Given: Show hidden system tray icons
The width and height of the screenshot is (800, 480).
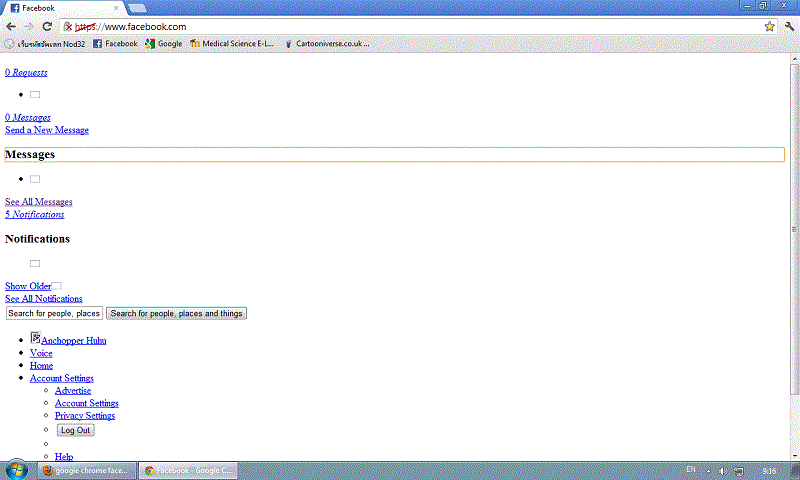Looking at the screenshot, I should pos(708,471).
